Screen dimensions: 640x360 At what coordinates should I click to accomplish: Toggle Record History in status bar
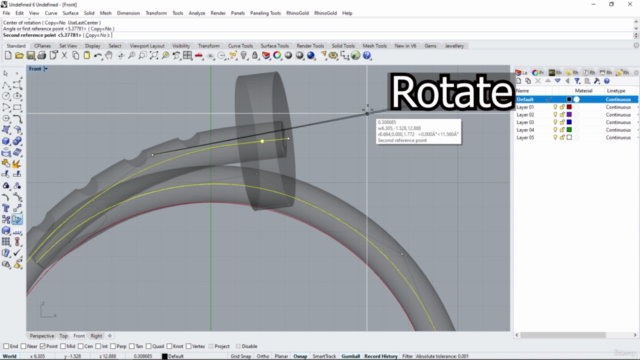[x=381, y=356]
